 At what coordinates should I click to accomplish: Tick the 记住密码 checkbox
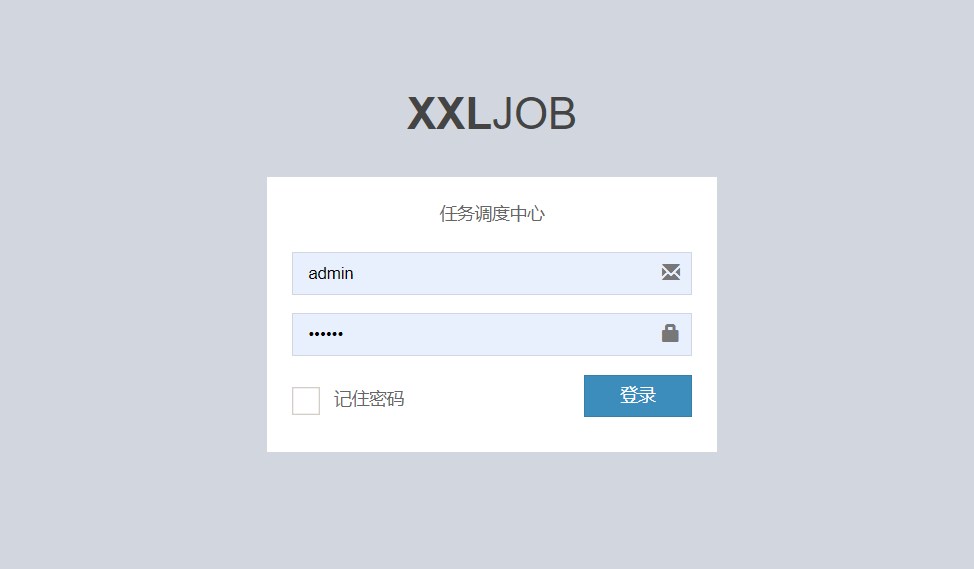click(x=306, y=401)
